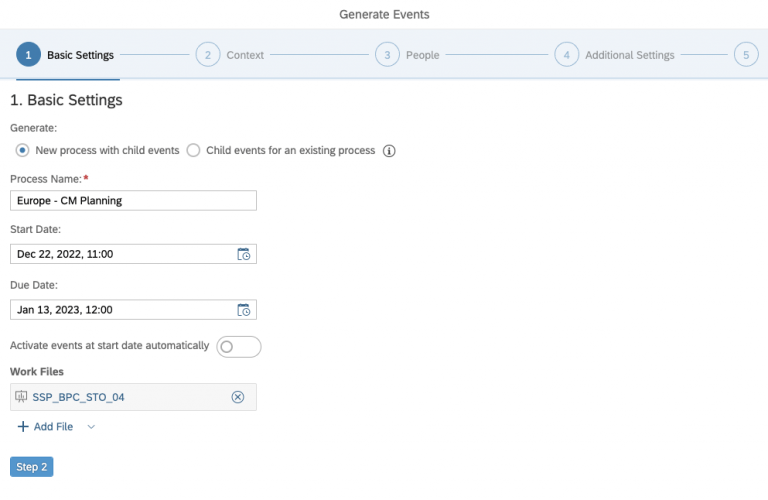Remove the SSP_BPC_STO_04 work file
Image resolution: width=768 pixels, height=500 pixels.
pos(238,397)
